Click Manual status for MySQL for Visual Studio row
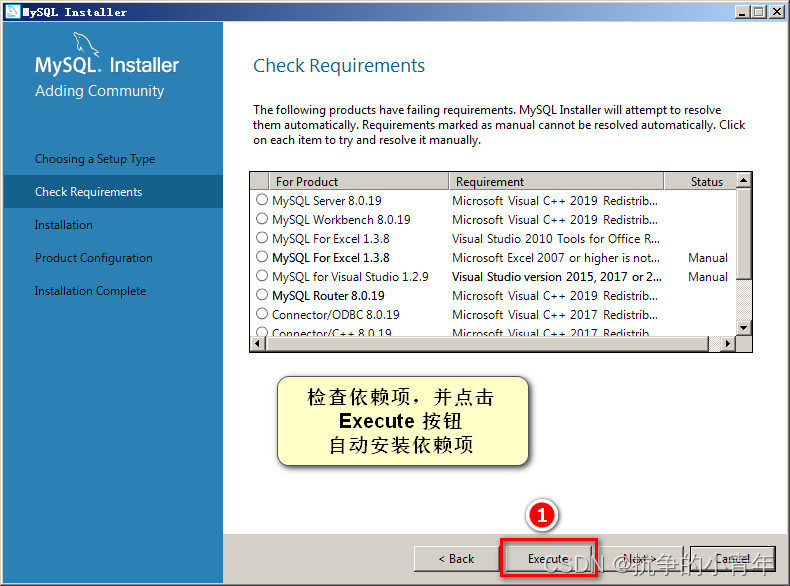This screenshot has height=586, width=790. click(x=708, y=277)
